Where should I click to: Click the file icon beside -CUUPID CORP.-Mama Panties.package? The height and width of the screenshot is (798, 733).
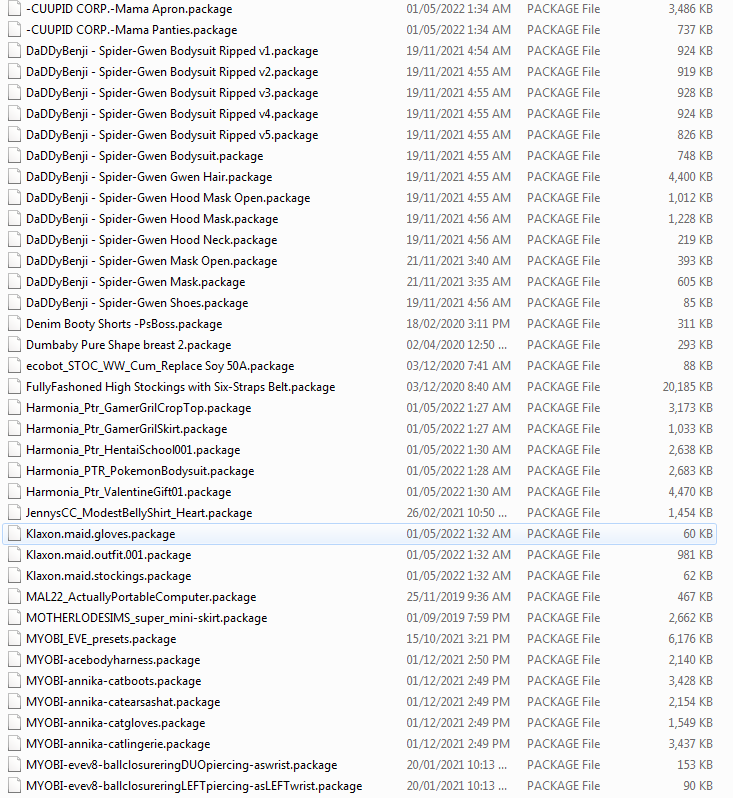click(x=14, y=30)
